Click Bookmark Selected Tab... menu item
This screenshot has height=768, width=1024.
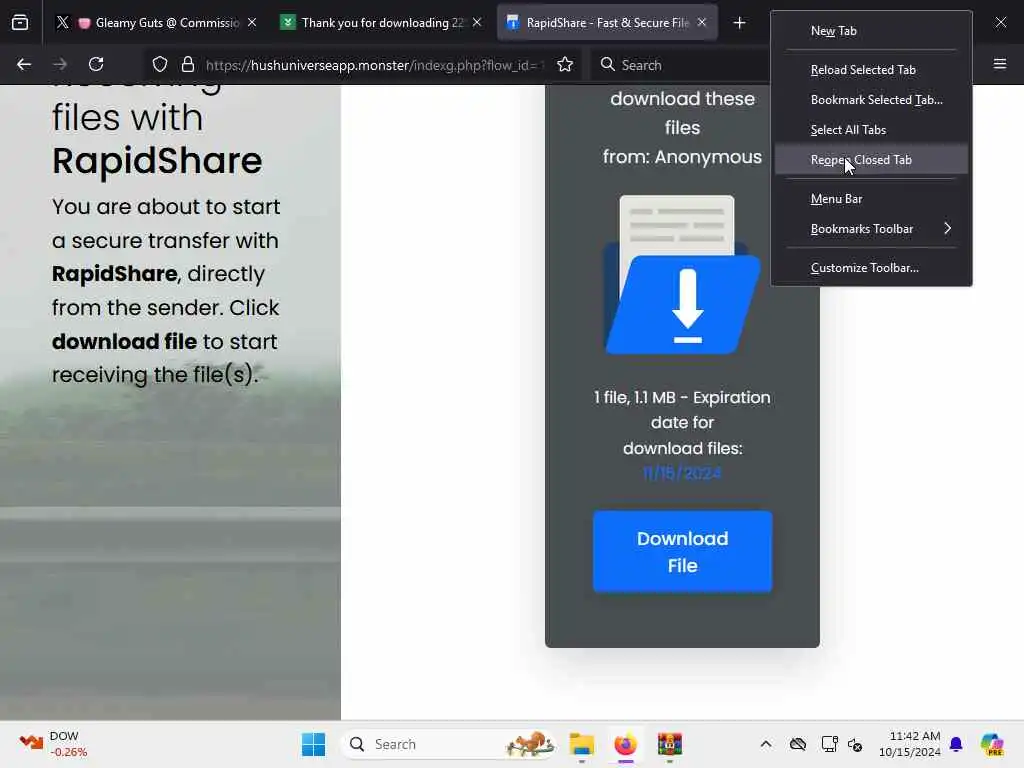[871, 99]
